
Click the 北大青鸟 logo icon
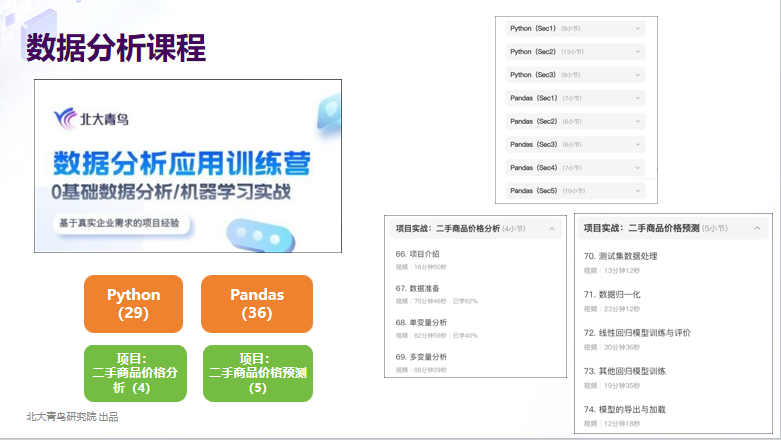pos(65,119)
